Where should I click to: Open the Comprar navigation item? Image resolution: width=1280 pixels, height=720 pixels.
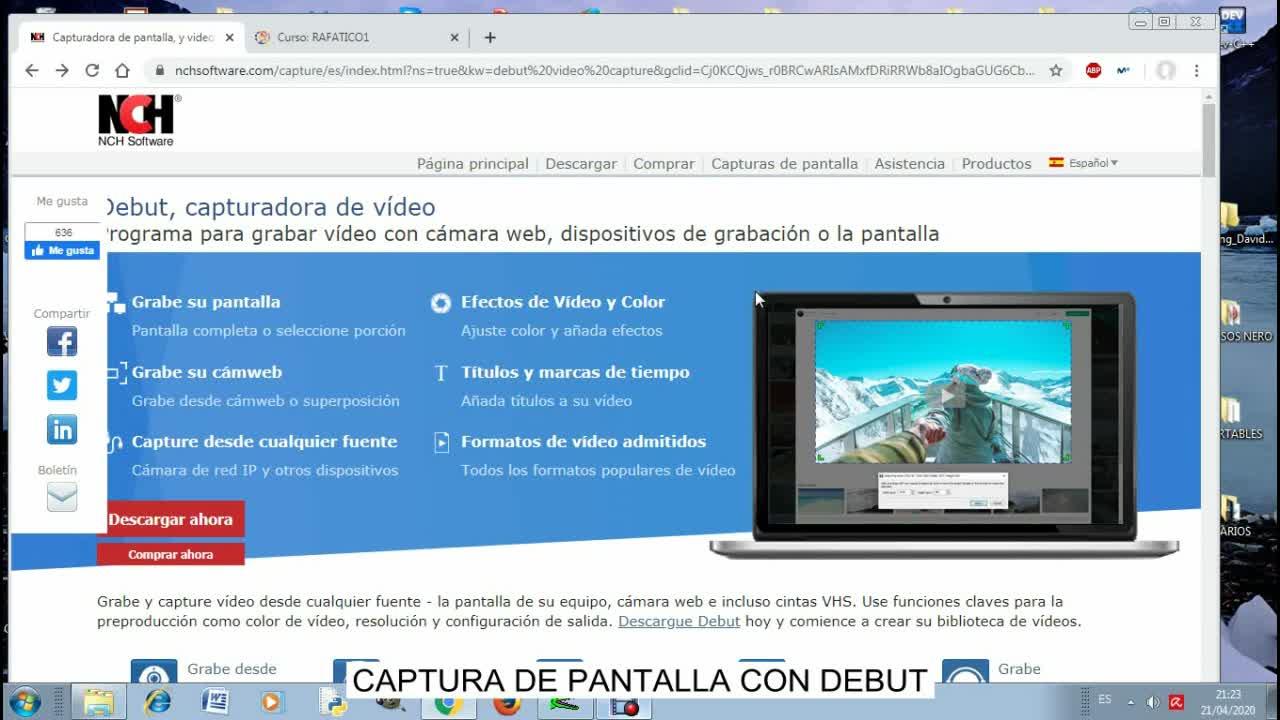pos(664,164)
